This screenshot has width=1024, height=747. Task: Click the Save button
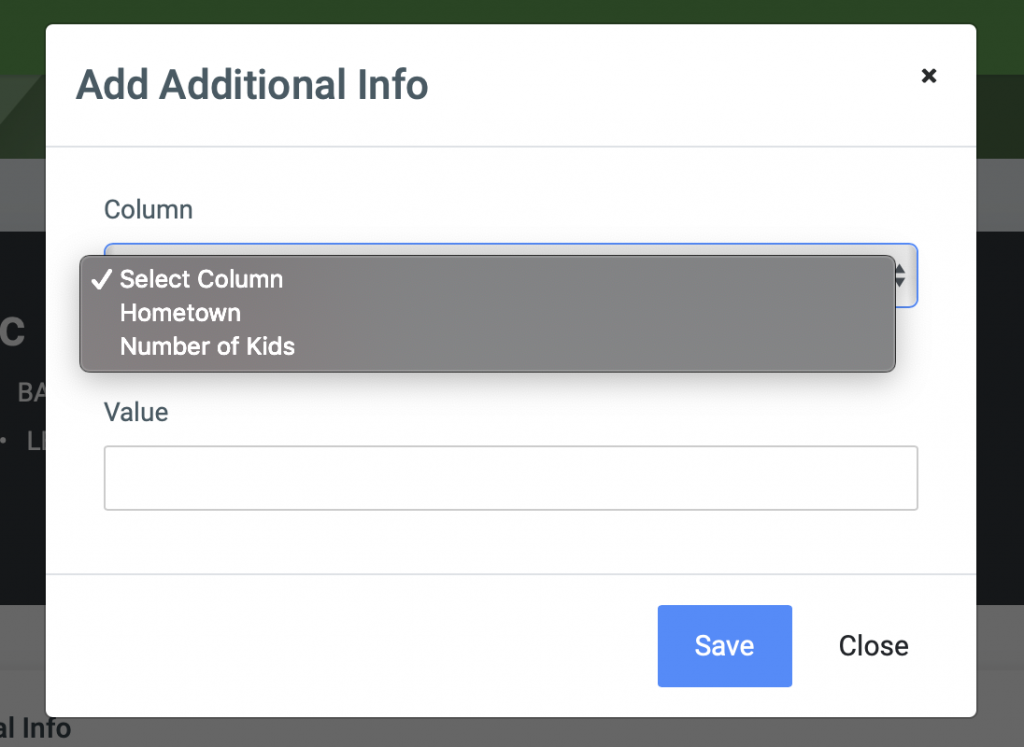coord(724,646)
